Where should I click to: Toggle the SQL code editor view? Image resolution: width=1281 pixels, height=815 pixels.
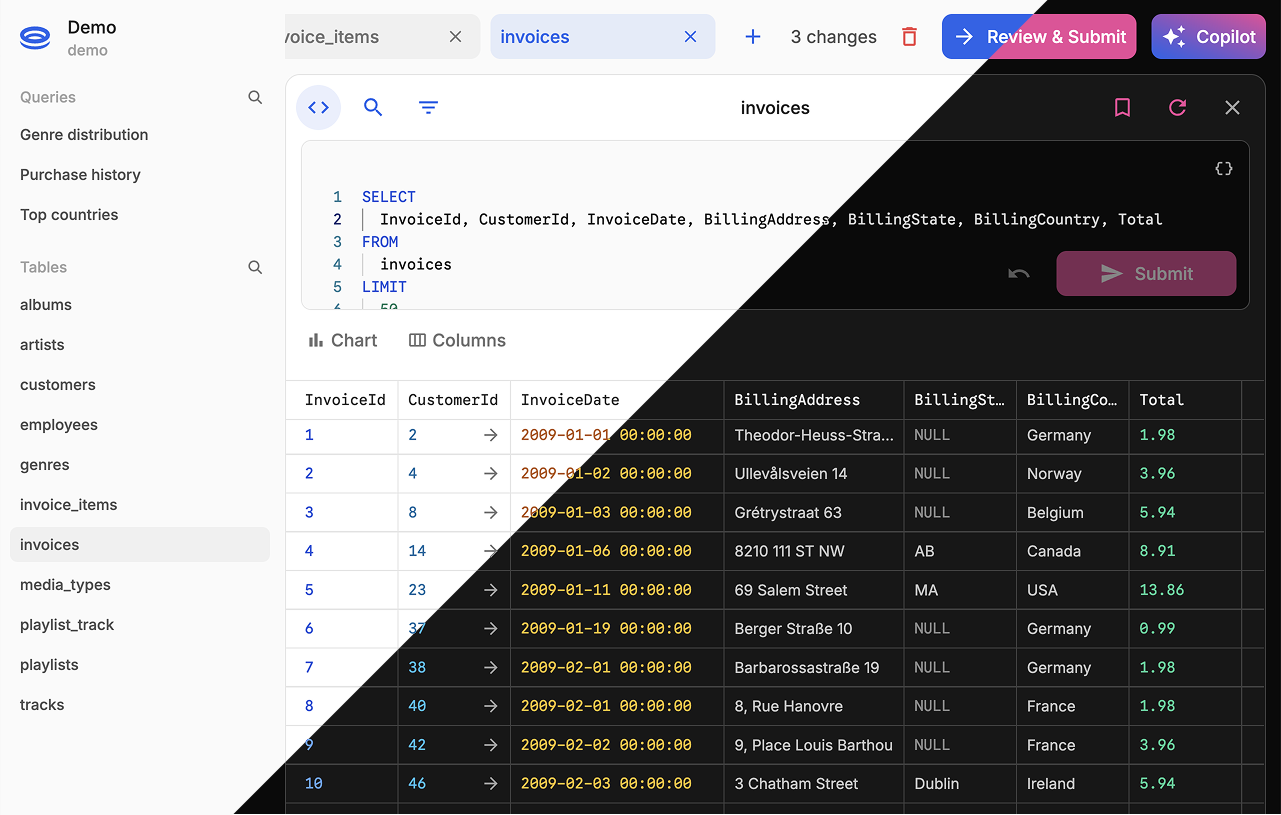[x=318, y=108]
